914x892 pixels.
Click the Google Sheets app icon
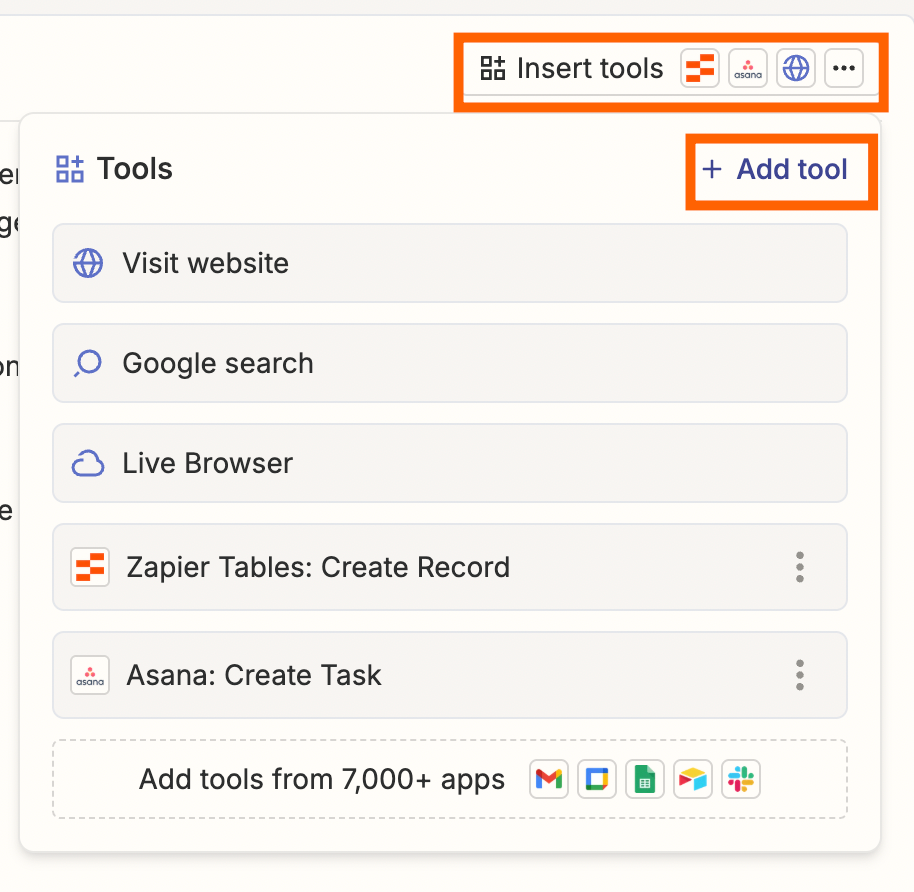[645, 779]
